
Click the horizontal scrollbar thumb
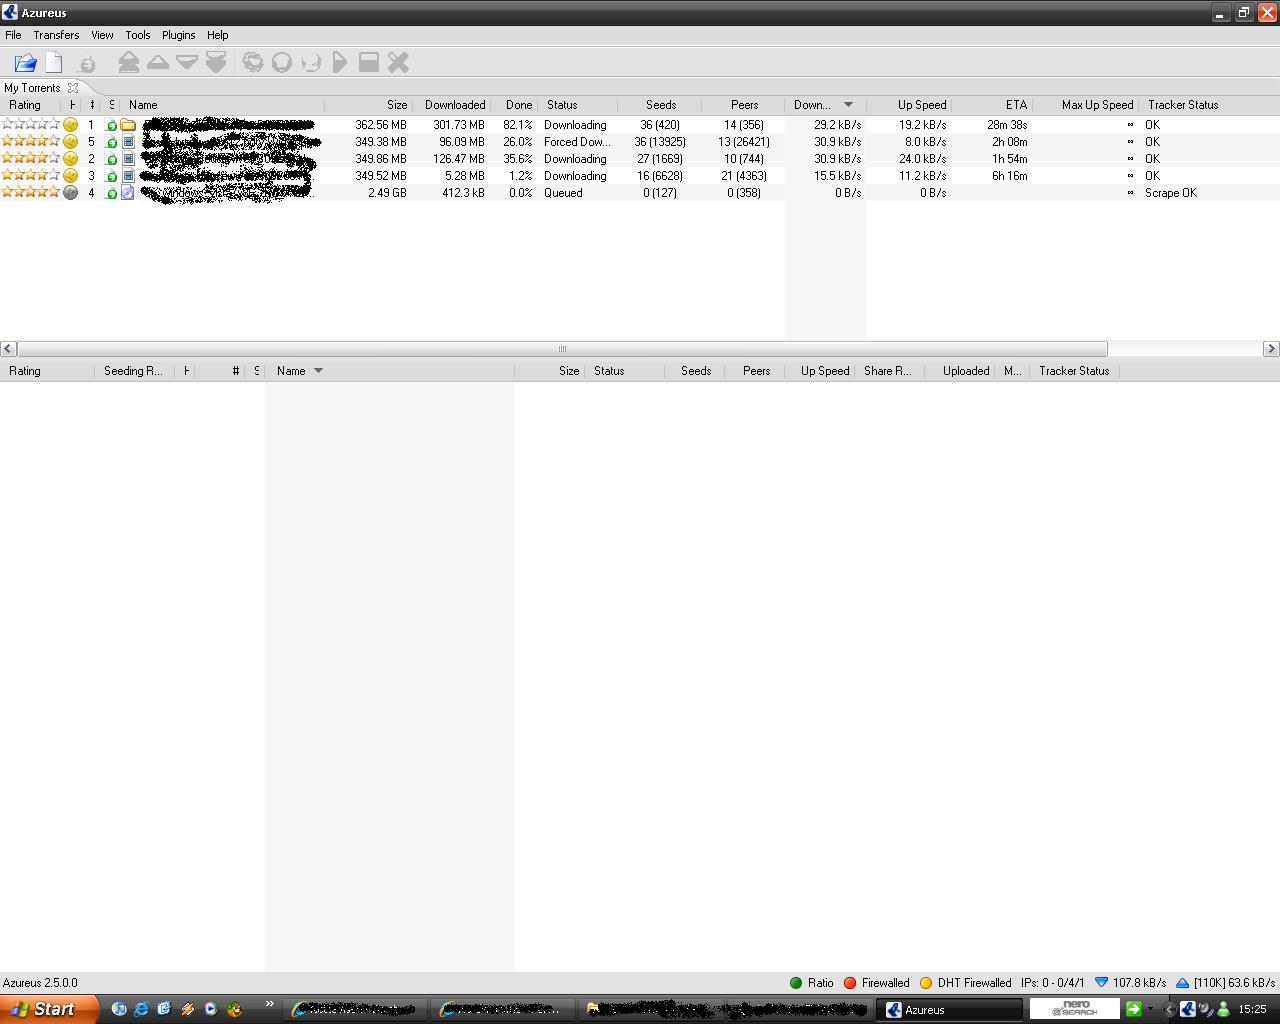562,349
